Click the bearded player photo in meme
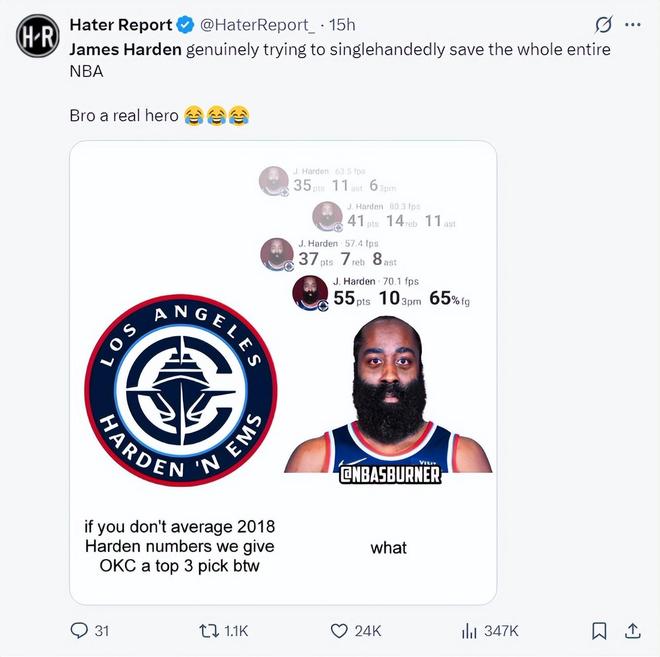Image resolution: width=660 pixels, height=657 pixels. coord(388,394)
